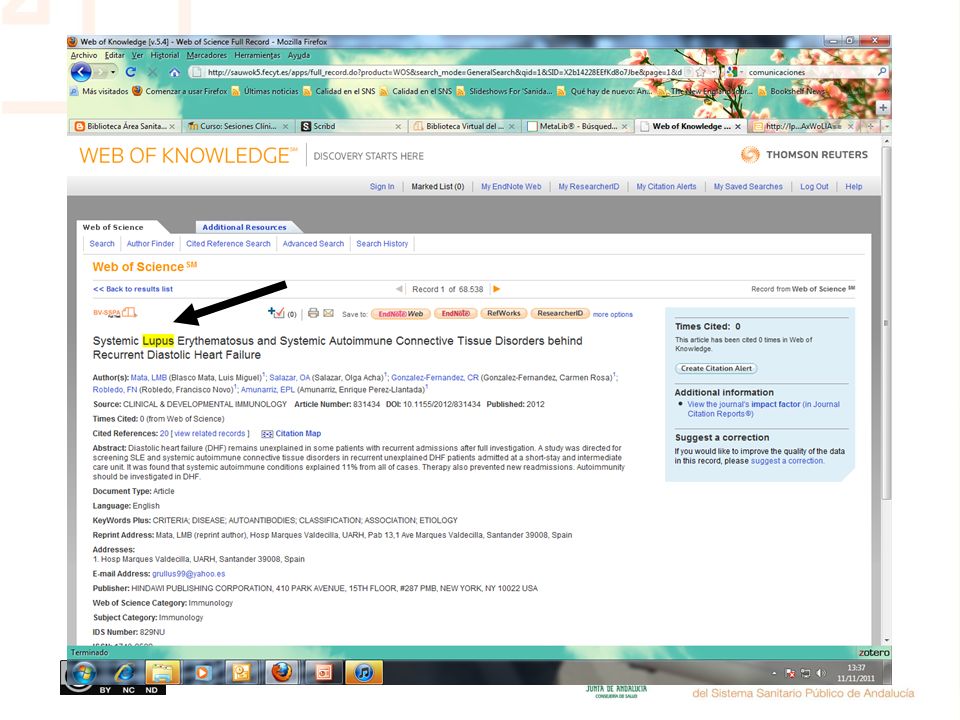The image size is (960, 720).
Task: Open a new tab with the plus button
Action: click(883, 108)
